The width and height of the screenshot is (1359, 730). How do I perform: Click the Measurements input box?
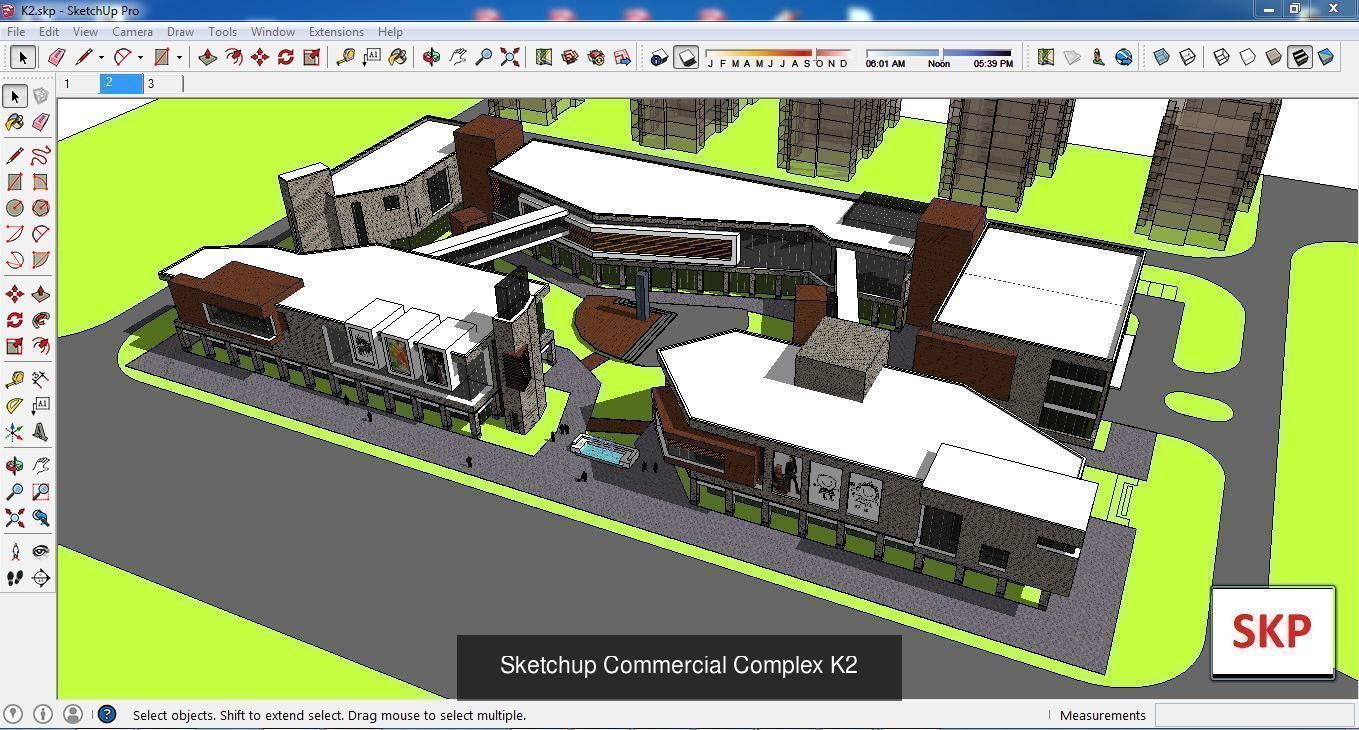coord(1255,715)
